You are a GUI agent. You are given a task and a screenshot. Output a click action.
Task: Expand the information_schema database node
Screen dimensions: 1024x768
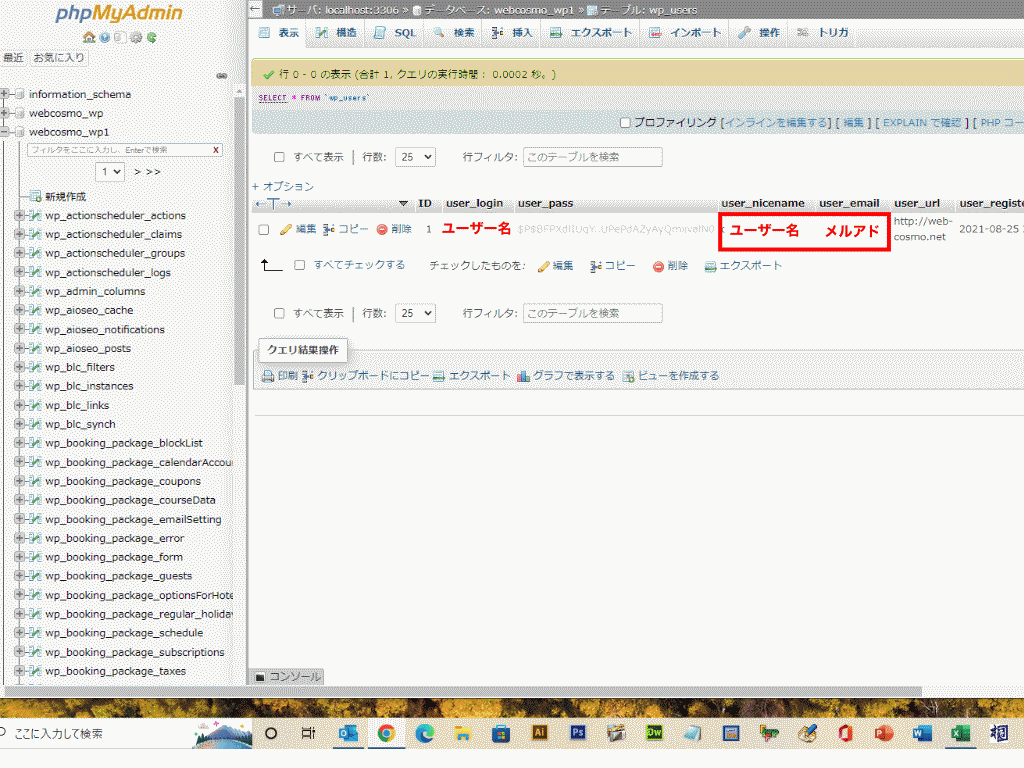click(5, 94)
